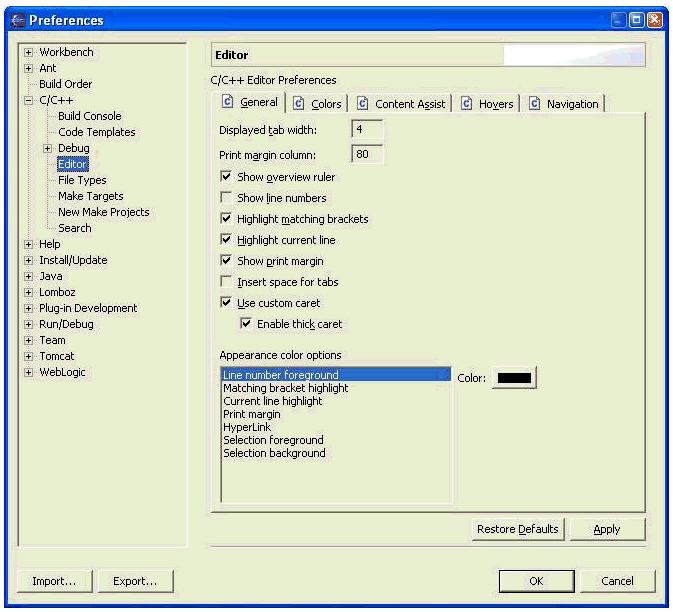673x612 pixels.
Task: Click the Preferences title bar icon
Action: [x=15, y=20]
